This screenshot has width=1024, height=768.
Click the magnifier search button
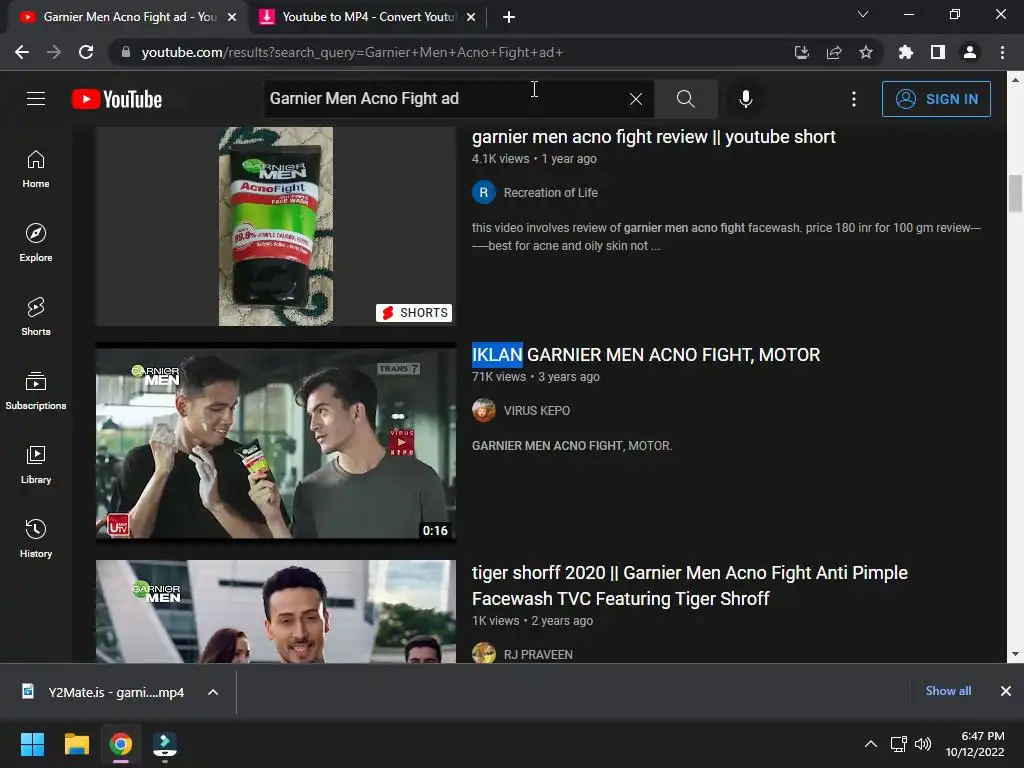[x=685, y=99]
